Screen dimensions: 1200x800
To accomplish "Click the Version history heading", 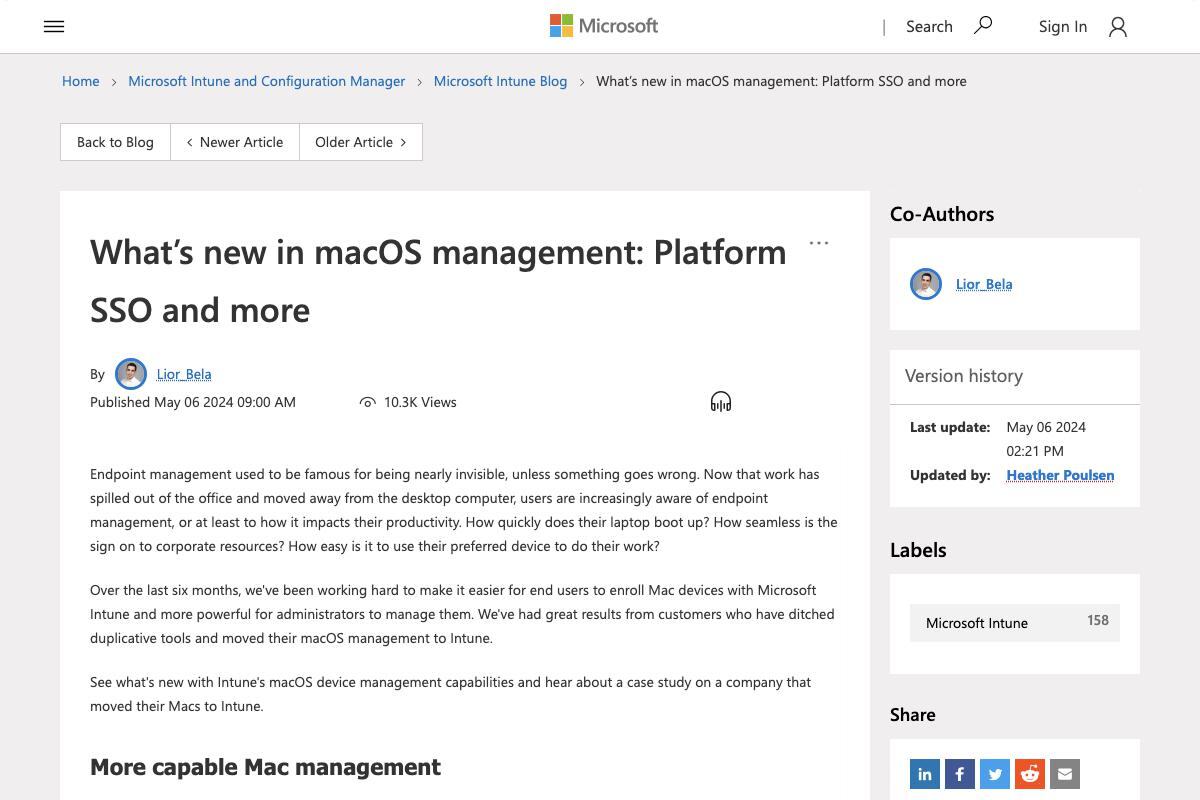I will tap(964, 376).
